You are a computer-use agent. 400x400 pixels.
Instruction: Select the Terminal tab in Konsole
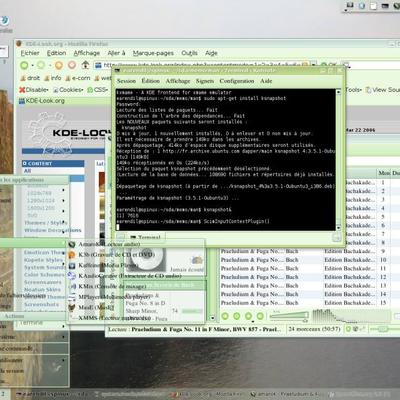point(146,237)
